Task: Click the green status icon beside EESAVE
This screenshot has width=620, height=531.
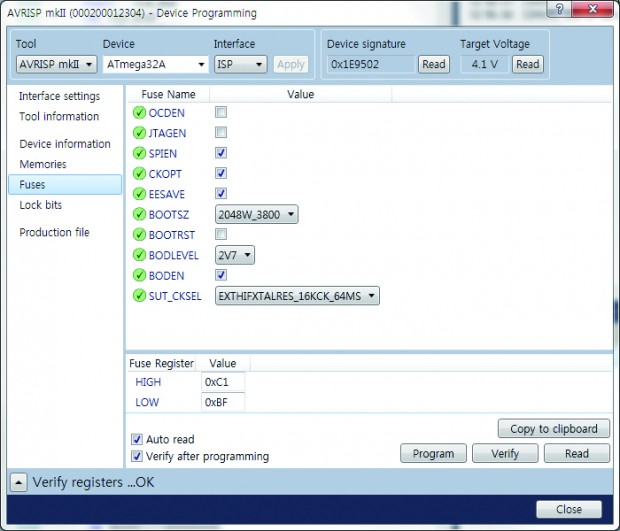Action: tap(139, 194)
